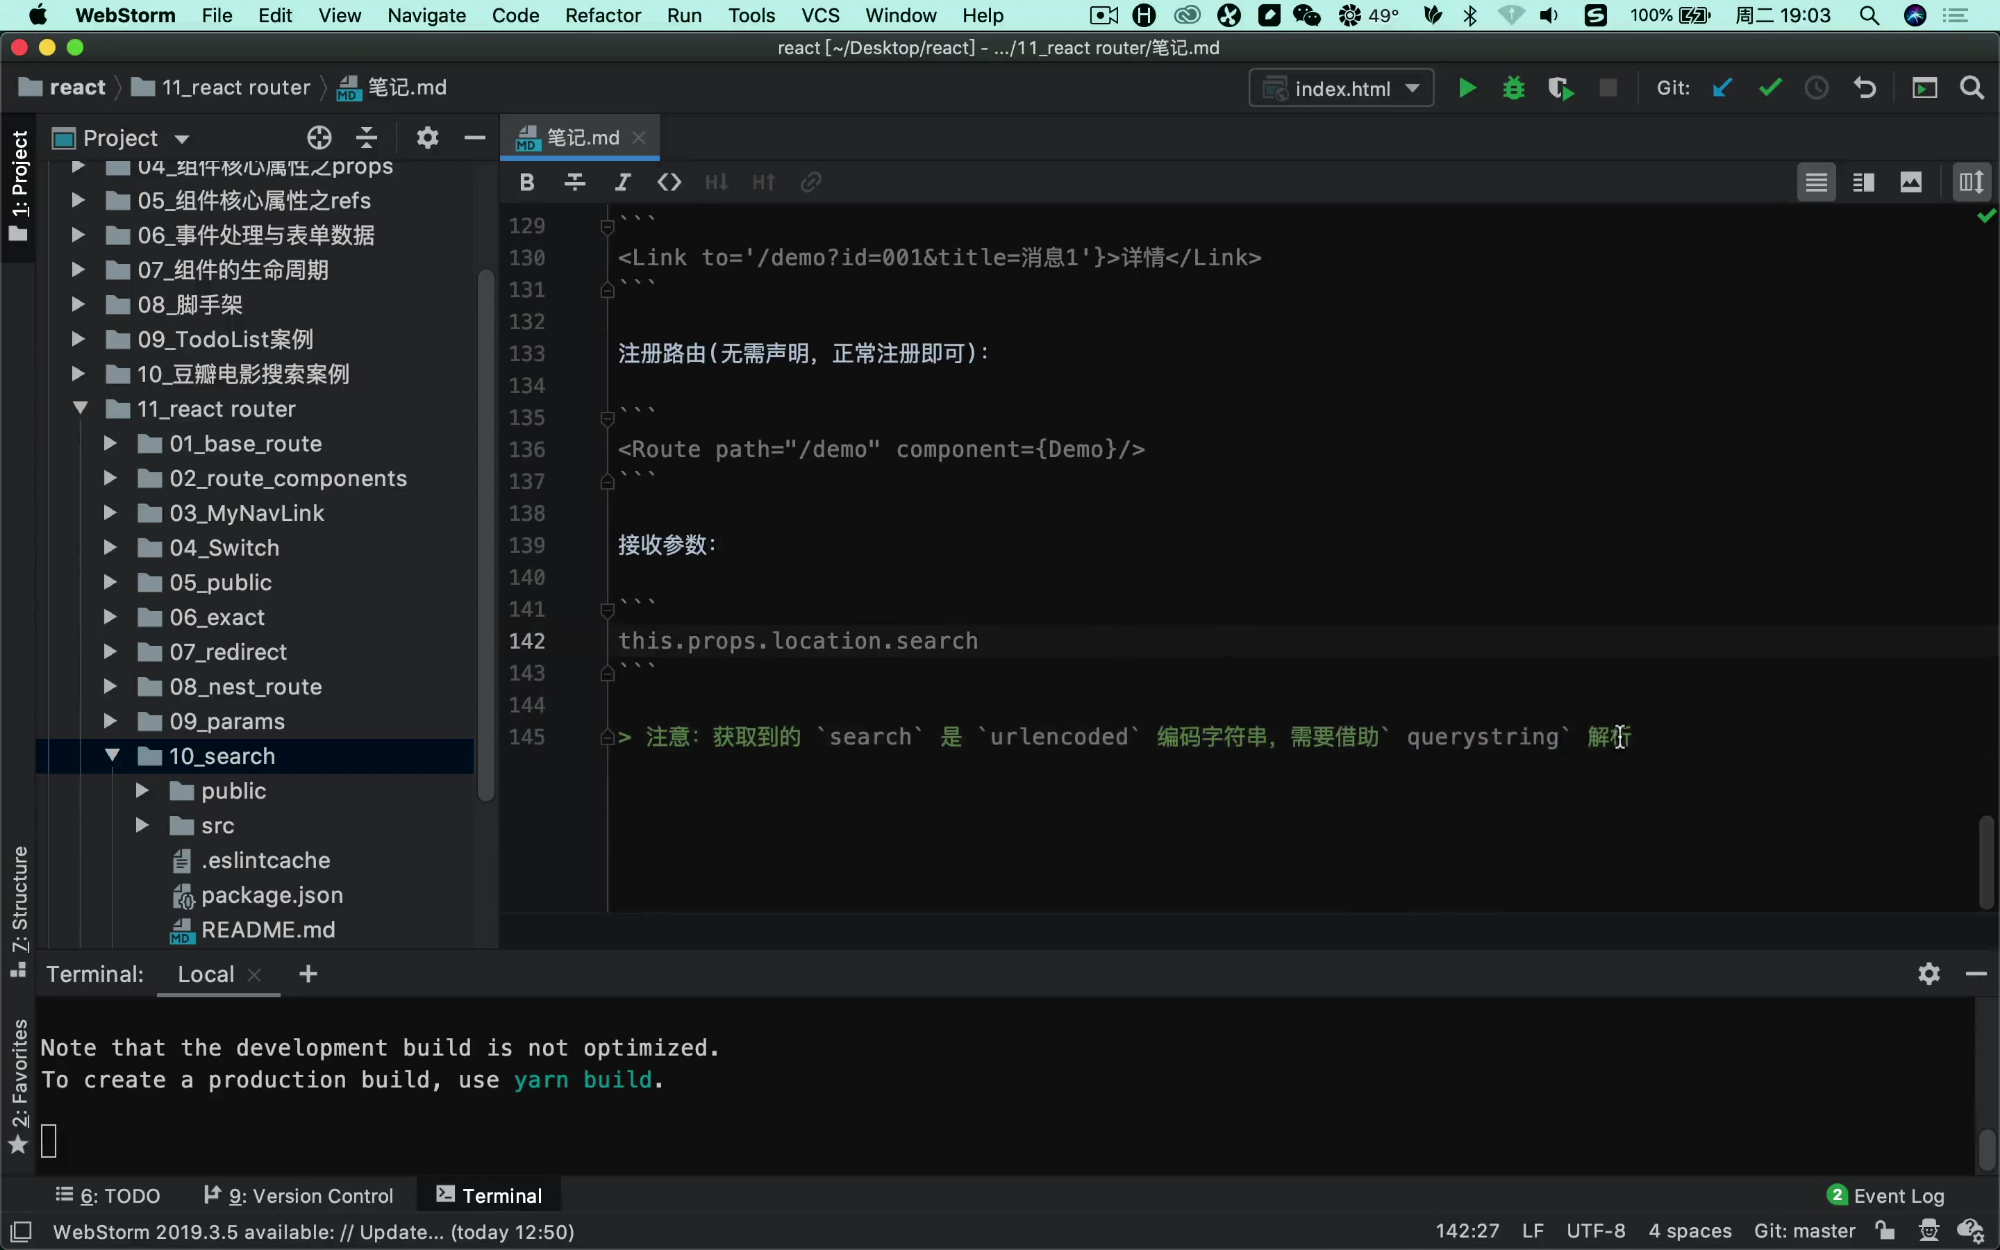Screen dimensions: 2000x1250
Task: Revert changes with rollback arrow icon
Action: (1865, 88)
